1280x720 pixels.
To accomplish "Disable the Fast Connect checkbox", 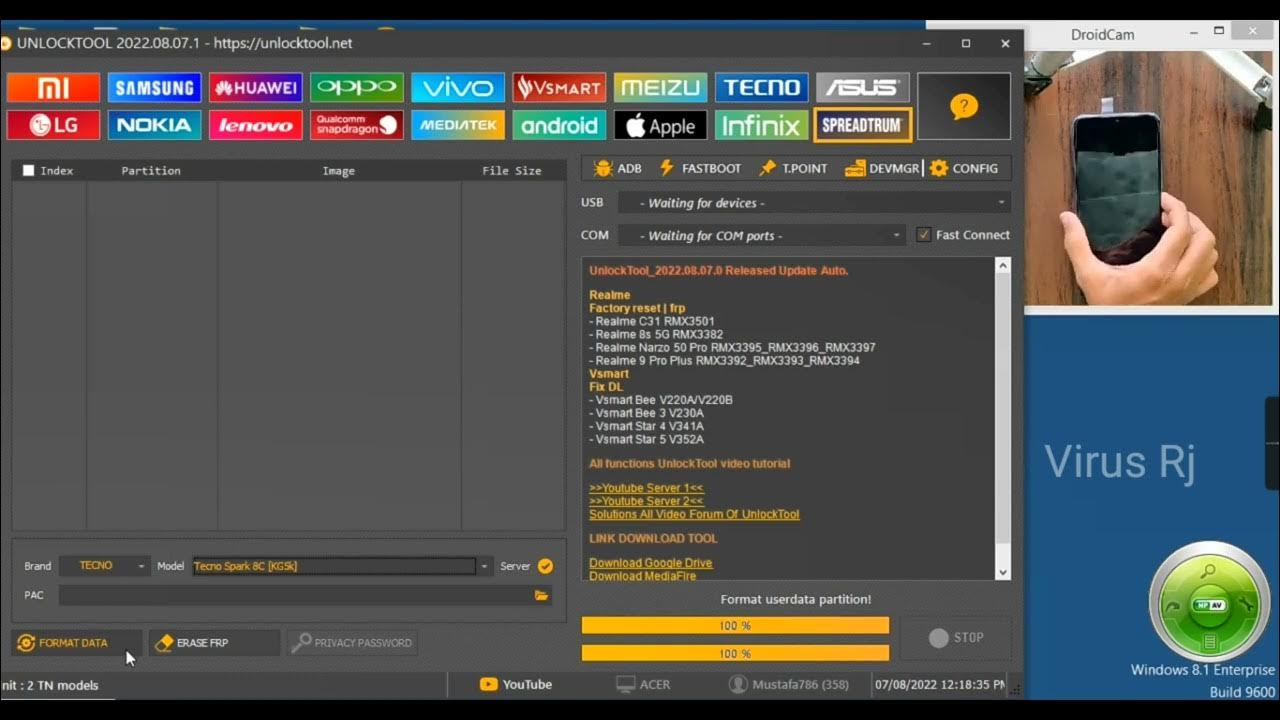I will tap(923, 235).
